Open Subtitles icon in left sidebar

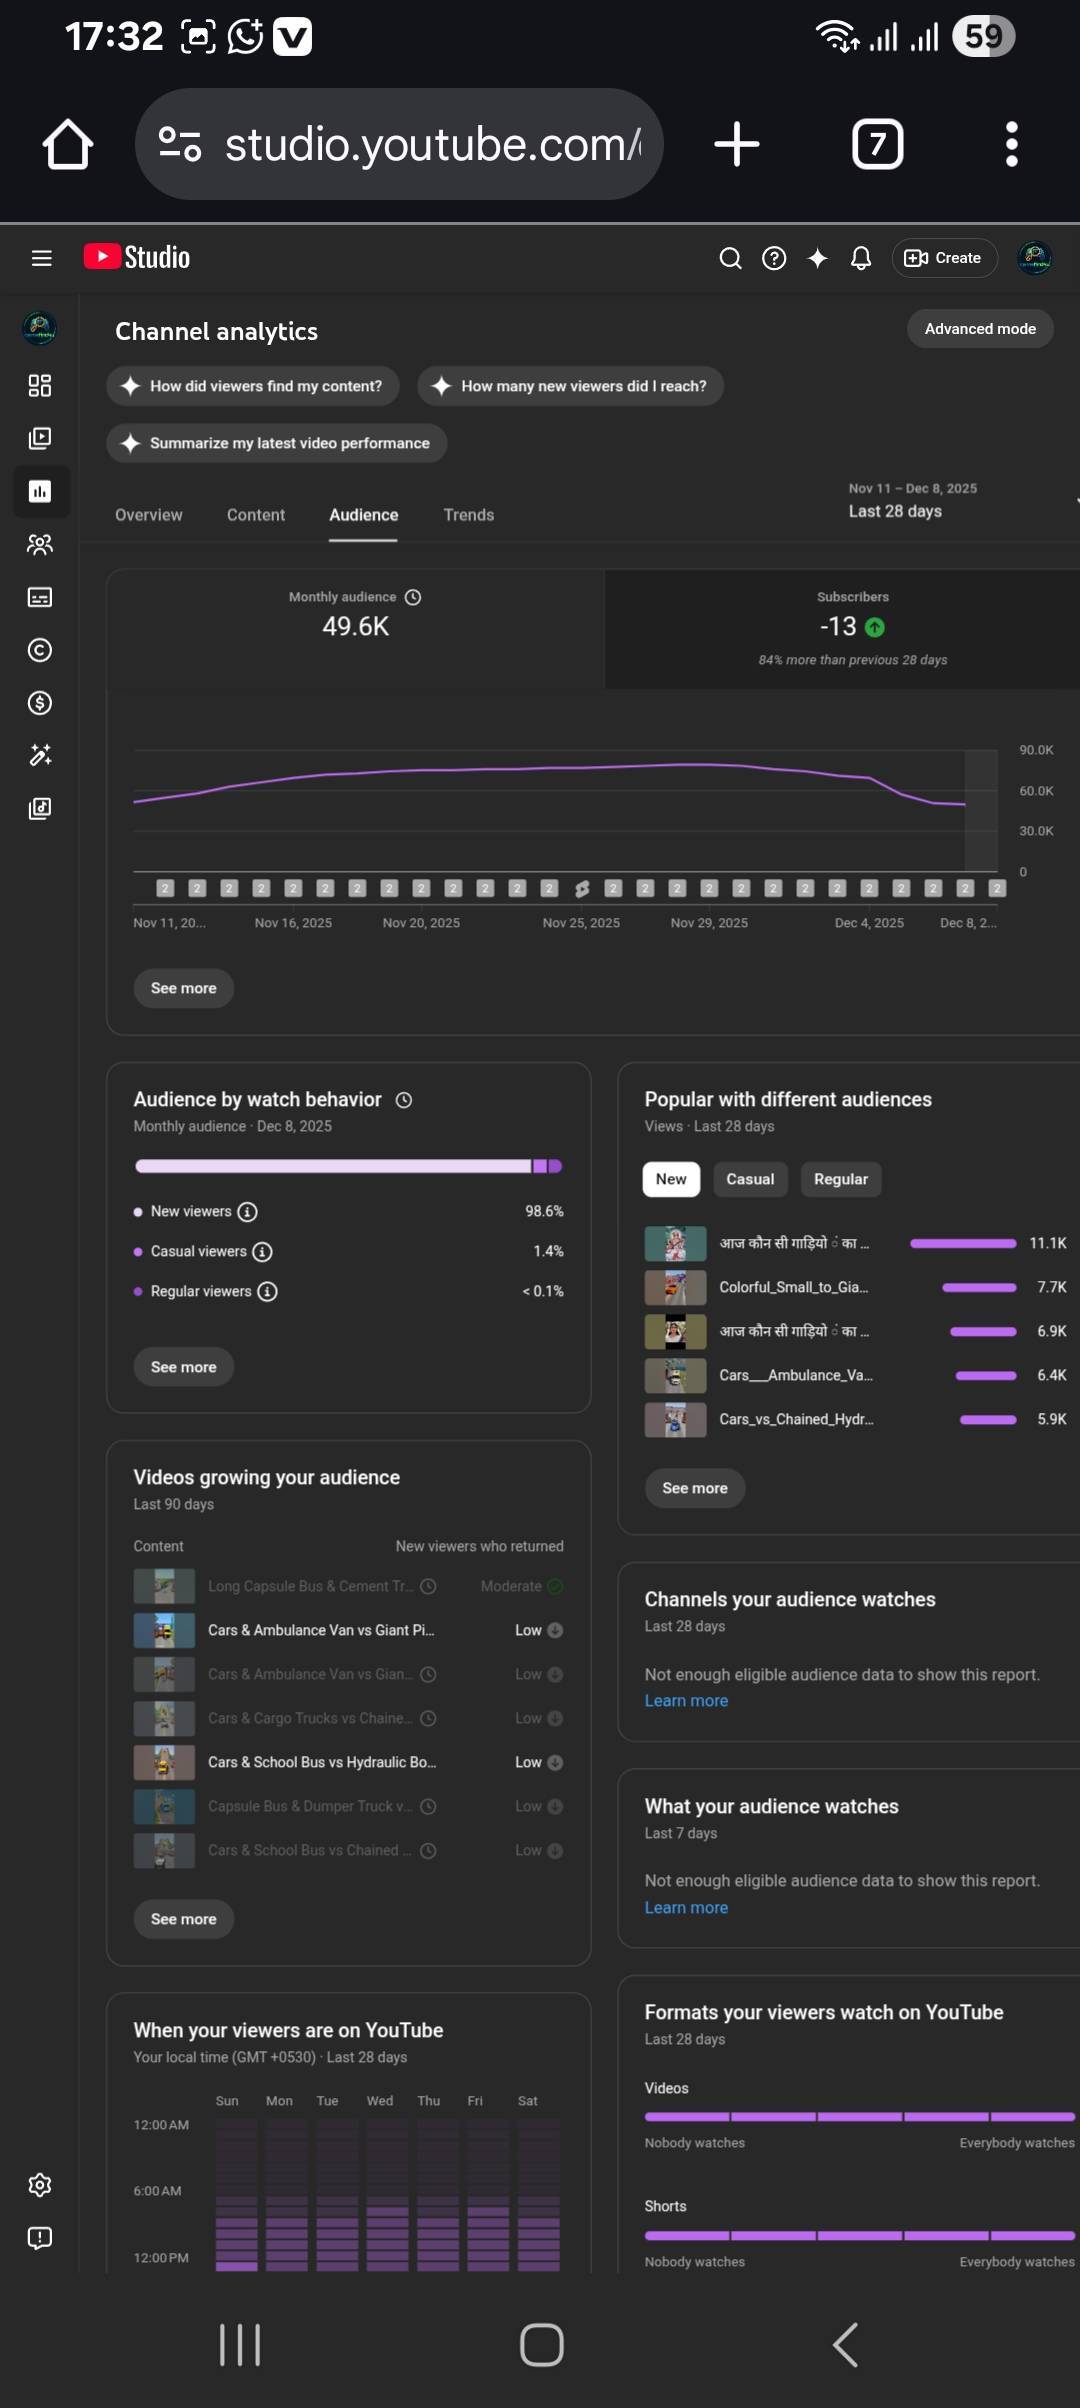coord(40,598)
